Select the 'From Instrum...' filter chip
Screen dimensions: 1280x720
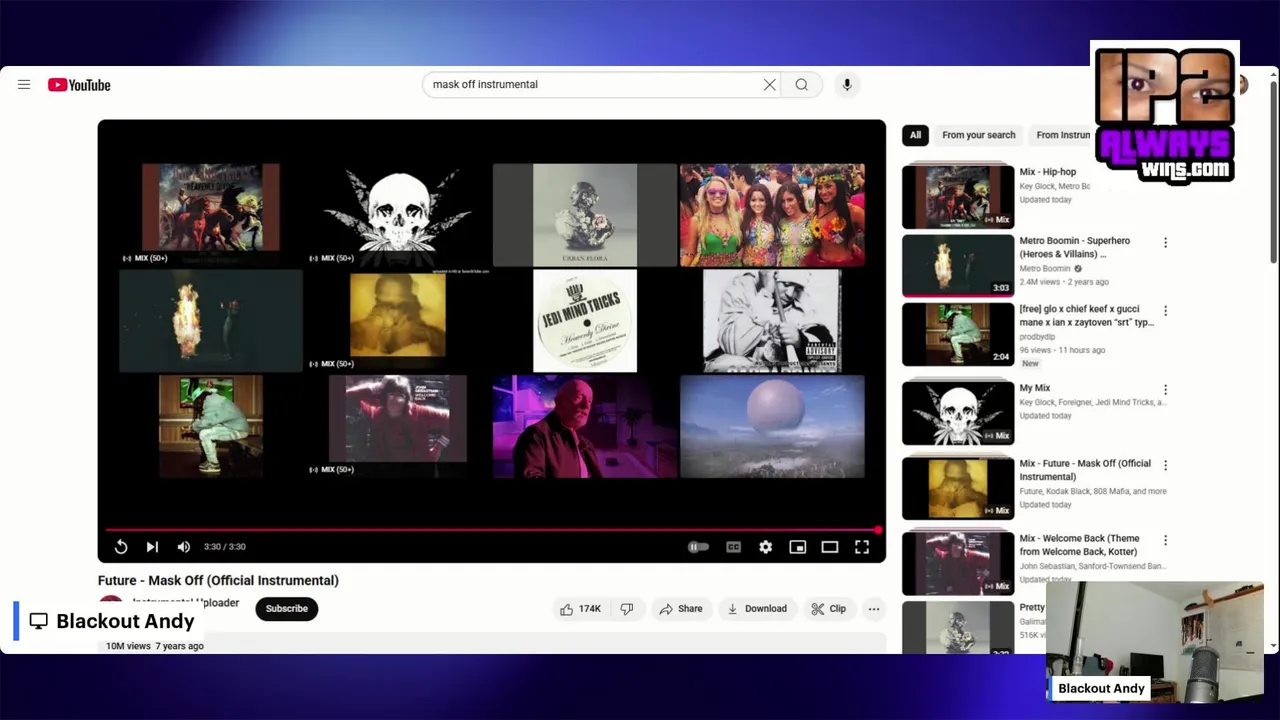[x=1062, y=135]
